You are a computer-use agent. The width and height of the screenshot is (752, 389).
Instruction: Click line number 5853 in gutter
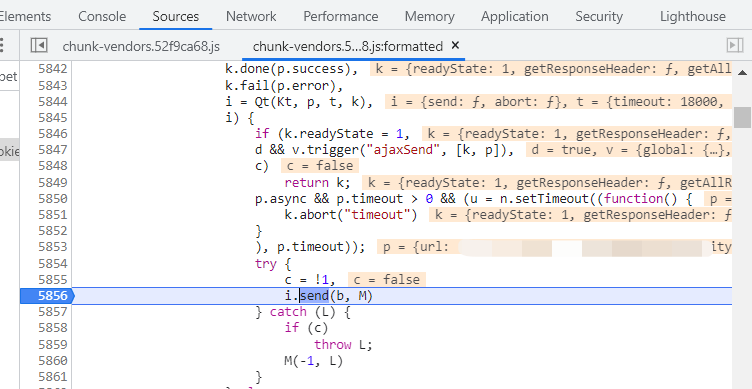pos(53,247)
